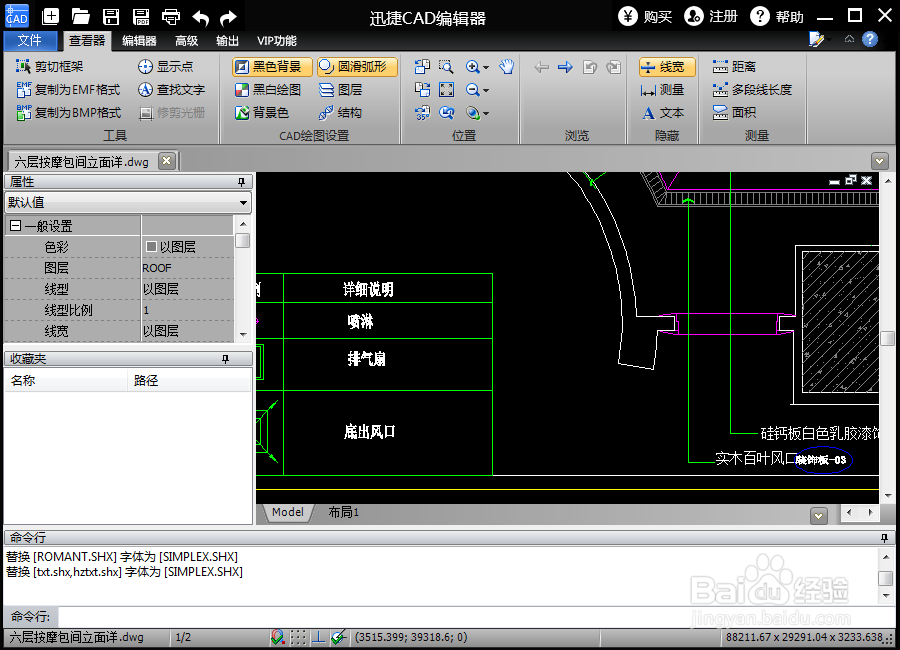
Task: Toggle 黑白绘图 black and white drawing
Action: point(268,90)
